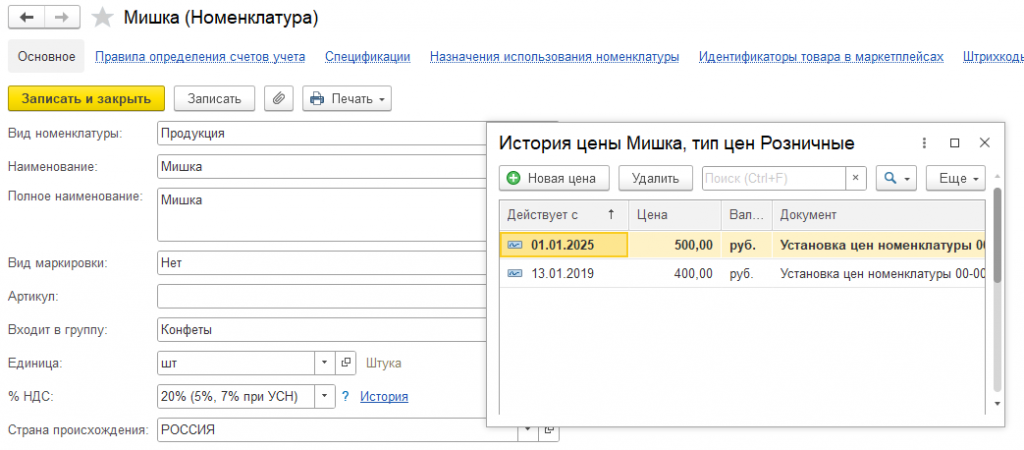The width and height of the screenshot is (1024, 450).
Task: Click the document cell in 13.01.2019 row
Action: click(x=878, y=274)
